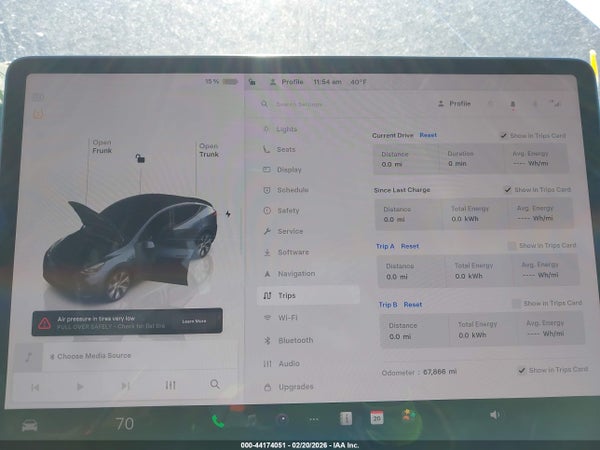
Task: Tap the Open Frunk control
Action: [102, 147]
